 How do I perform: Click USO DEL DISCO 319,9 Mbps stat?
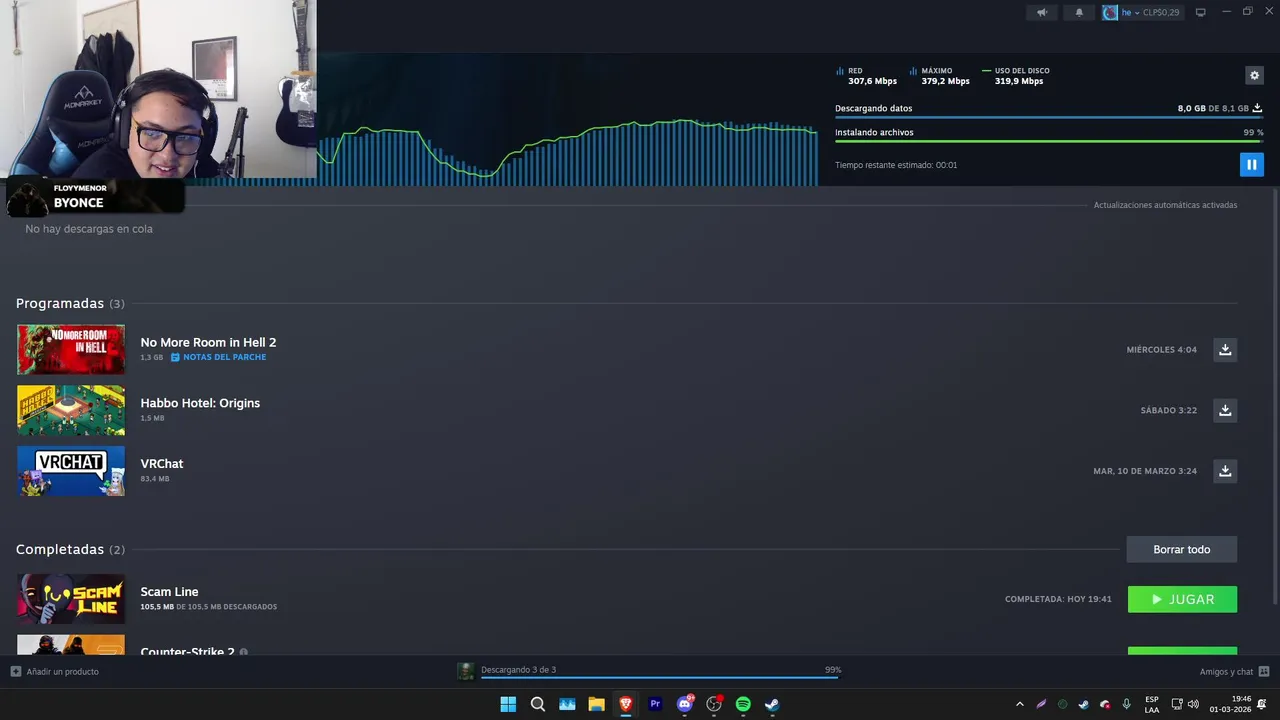click(x=1017, y=76)
